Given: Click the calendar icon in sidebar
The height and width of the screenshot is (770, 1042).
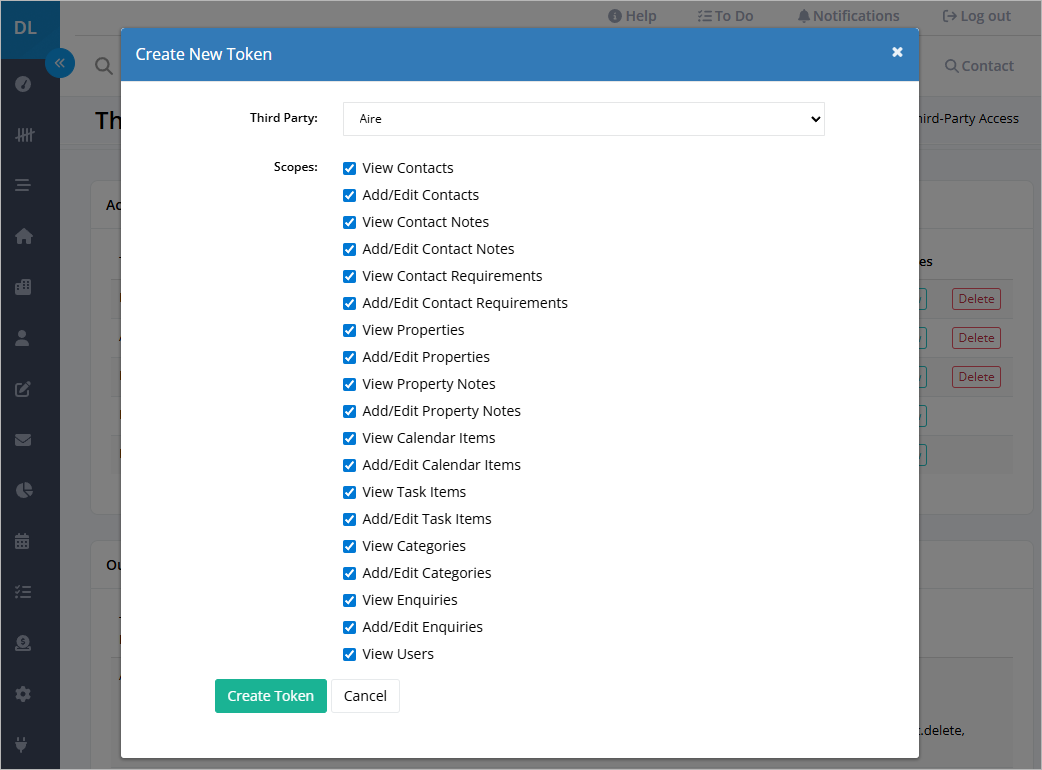Looking at the screenshot, I should click(x=23, y=541).
